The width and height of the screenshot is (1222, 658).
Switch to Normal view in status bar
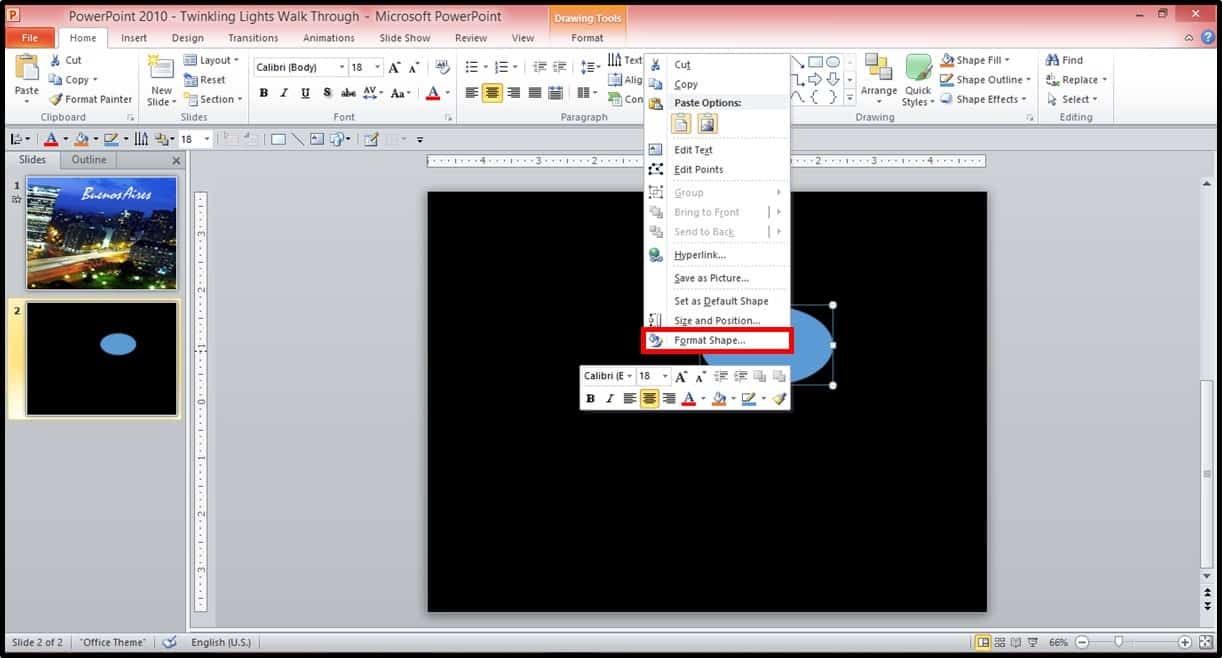coord(983,642)
